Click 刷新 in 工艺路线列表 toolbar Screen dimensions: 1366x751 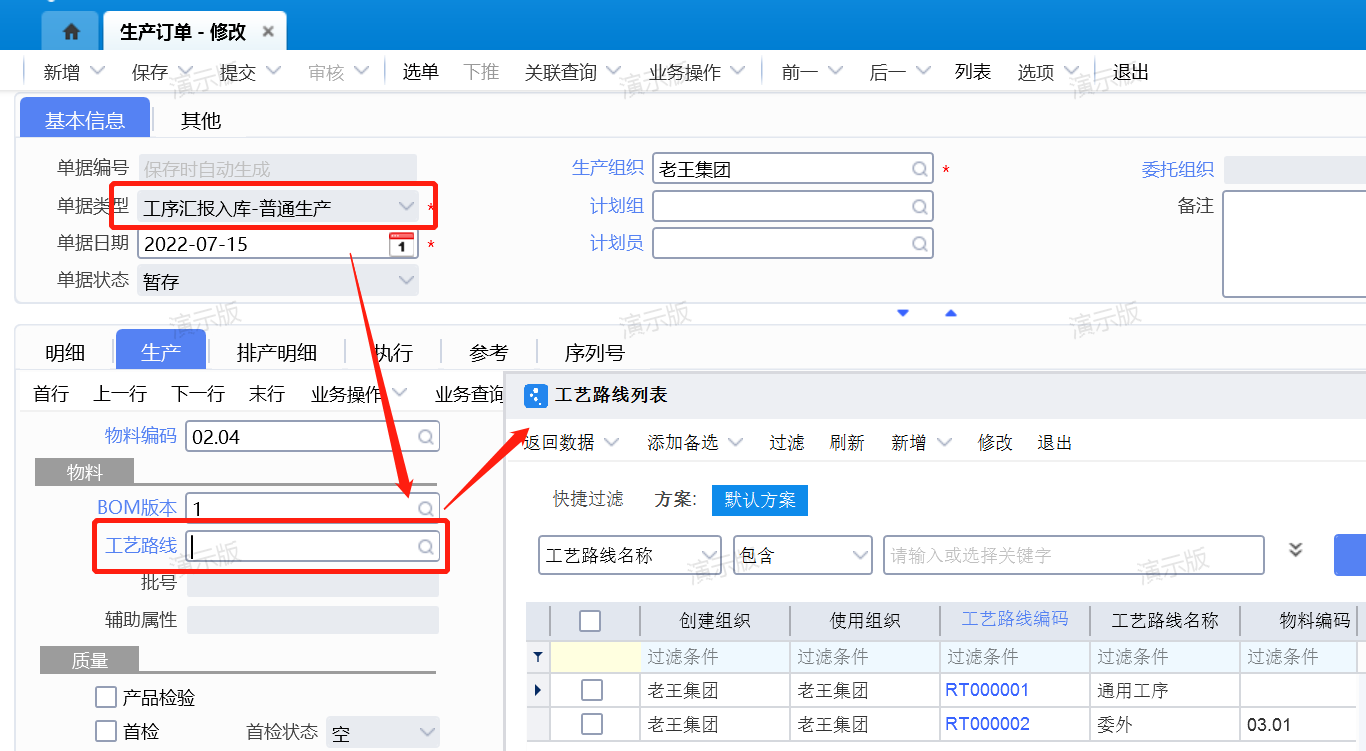coord(847,442)
